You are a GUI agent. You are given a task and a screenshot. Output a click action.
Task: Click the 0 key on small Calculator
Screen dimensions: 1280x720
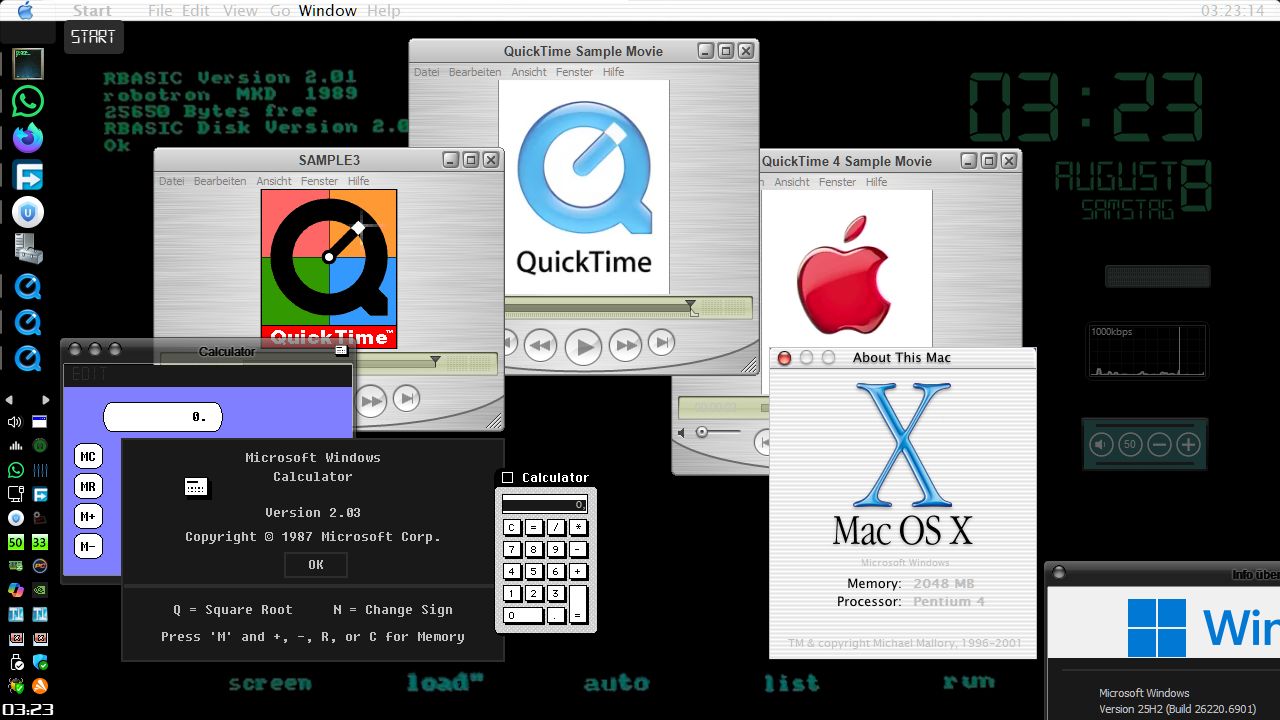pyautogui.click(x=523, y=615)
